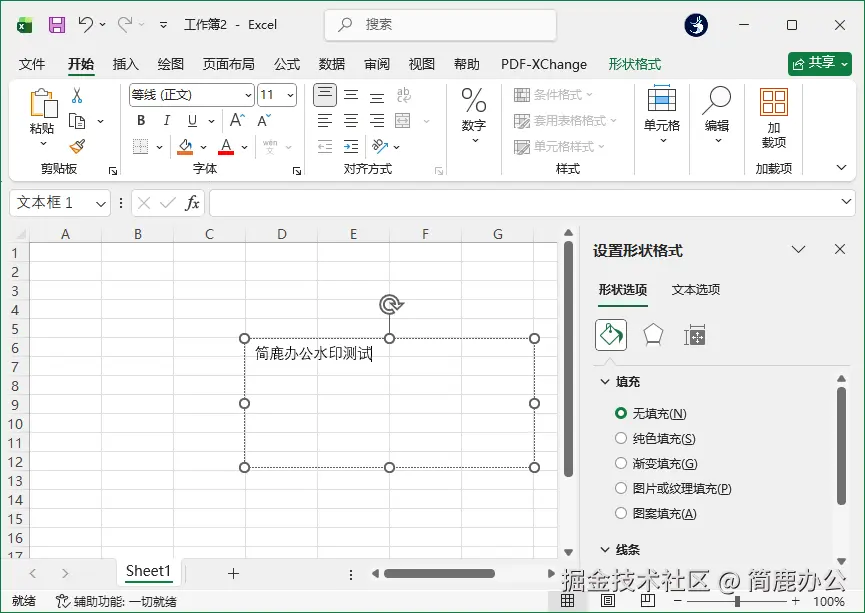Enable 纯色填充 fill option
This screenshot has width=865, height=613.
[x=621, y=438]
